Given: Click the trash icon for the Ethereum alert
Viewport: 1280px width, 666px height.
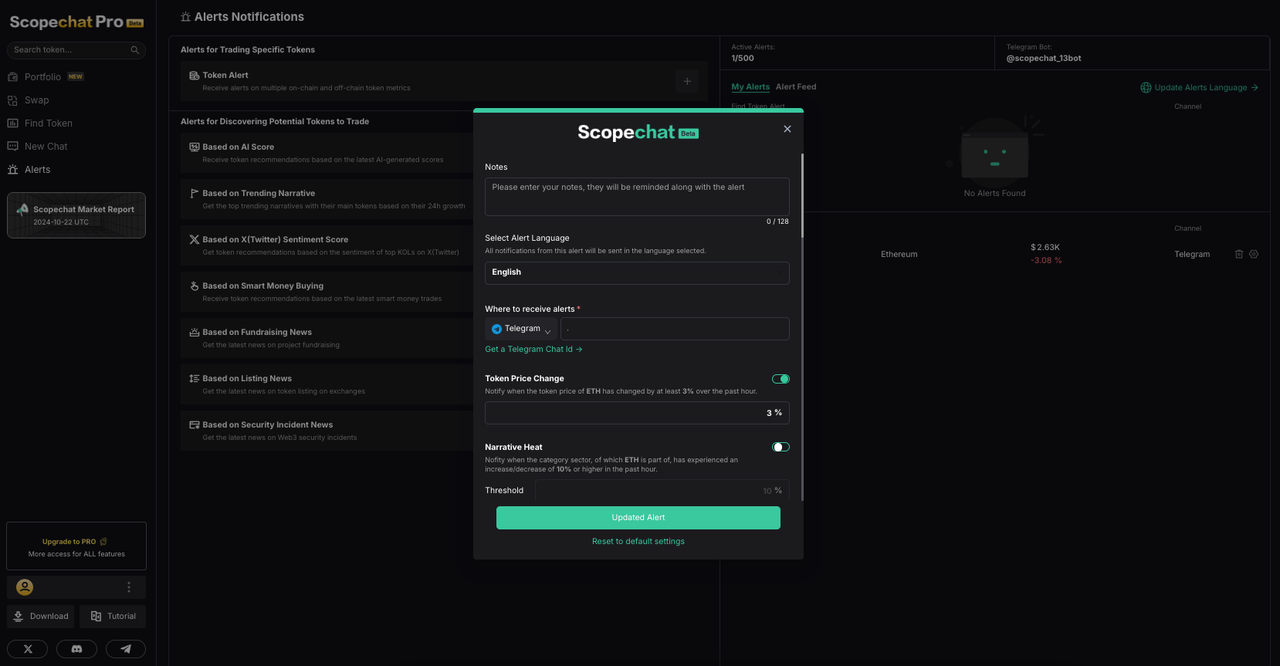Looking at the screenshot, I should pyautogui.click(x=1239, y=254).
